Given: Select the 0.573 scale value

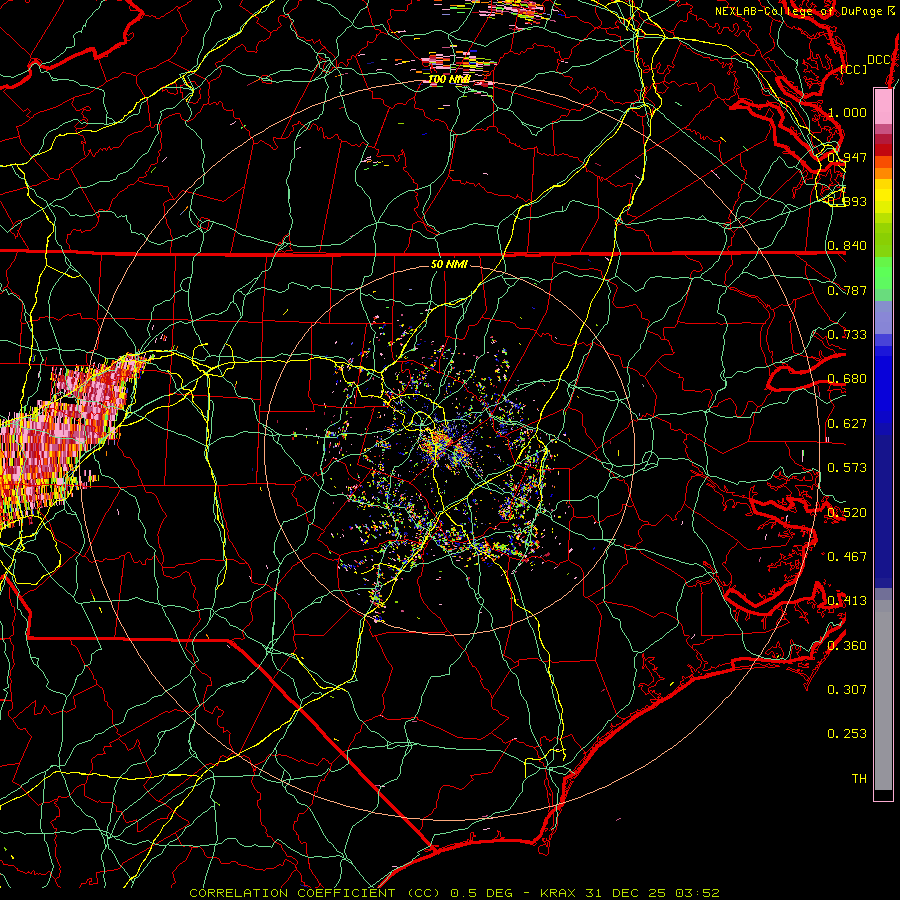Looking at the screenshot, I should tap(847, 467).
